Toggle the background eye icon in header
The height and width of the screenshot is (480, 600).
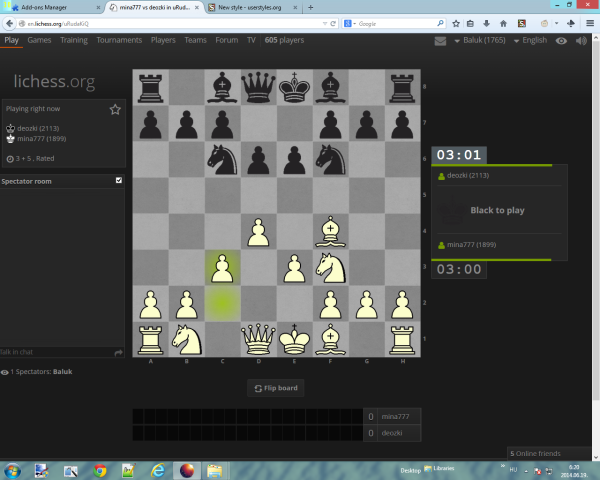pos(561,41)
